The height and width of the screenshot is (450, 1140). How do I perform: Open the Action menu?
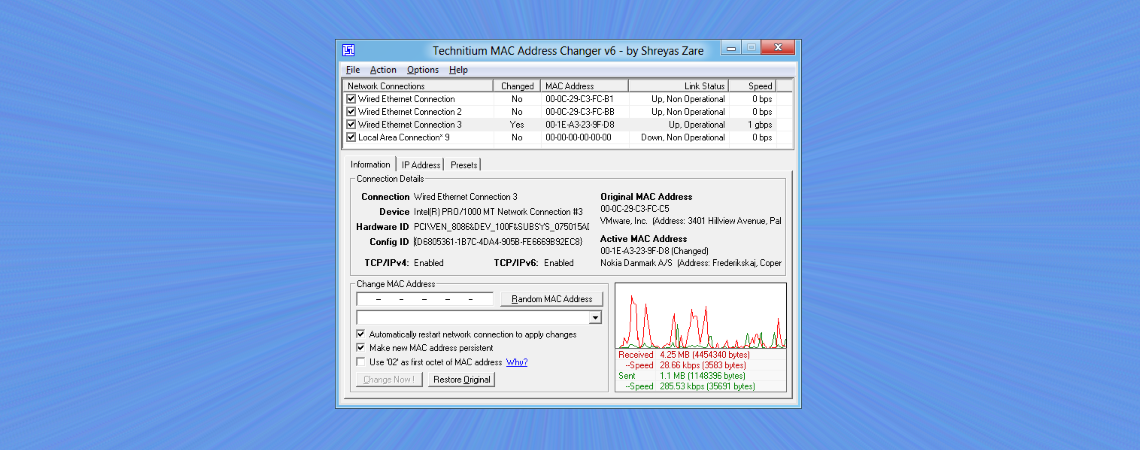[x=383, y=70]
